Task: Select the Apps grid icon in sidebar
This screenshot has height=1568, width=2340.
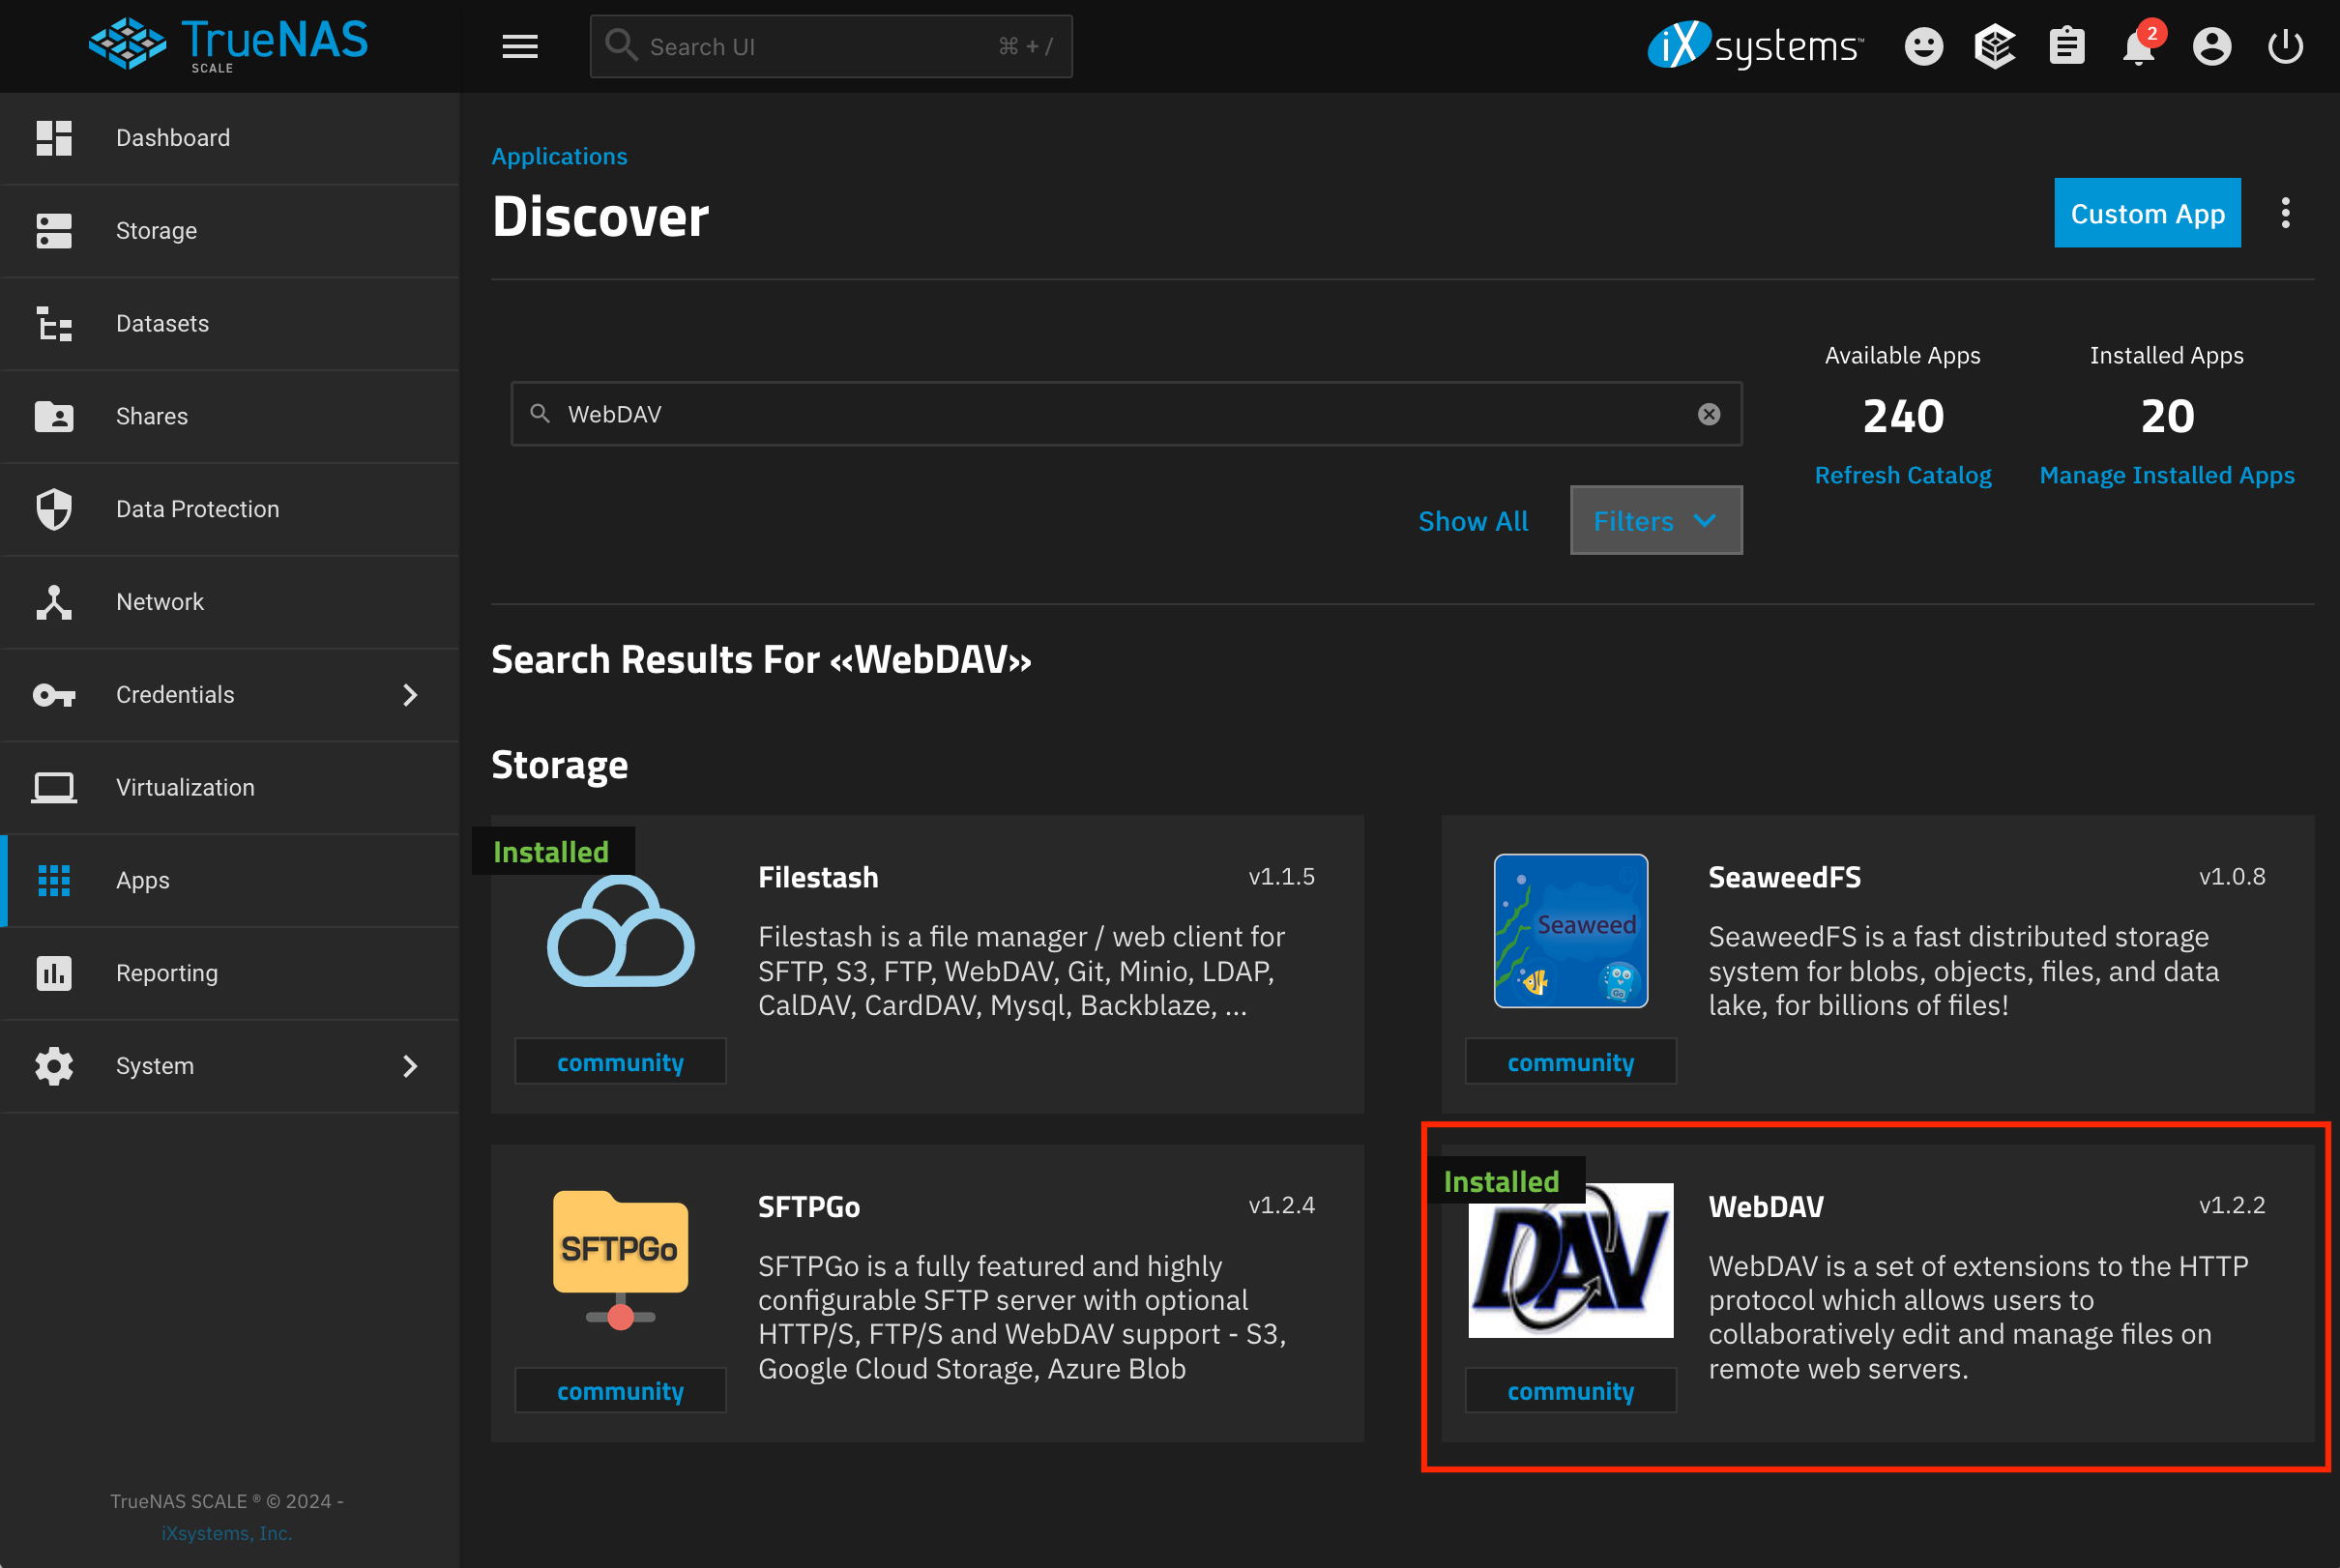Action: [54, 880]
